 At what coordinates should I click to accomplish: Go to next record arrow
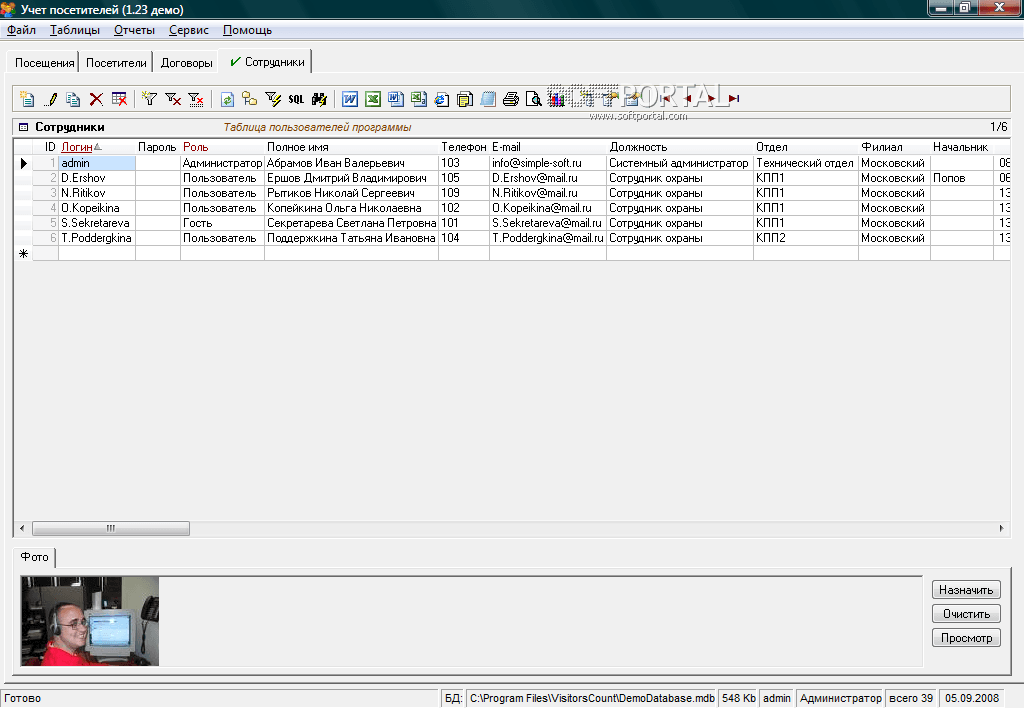click(x=711, y=99)
